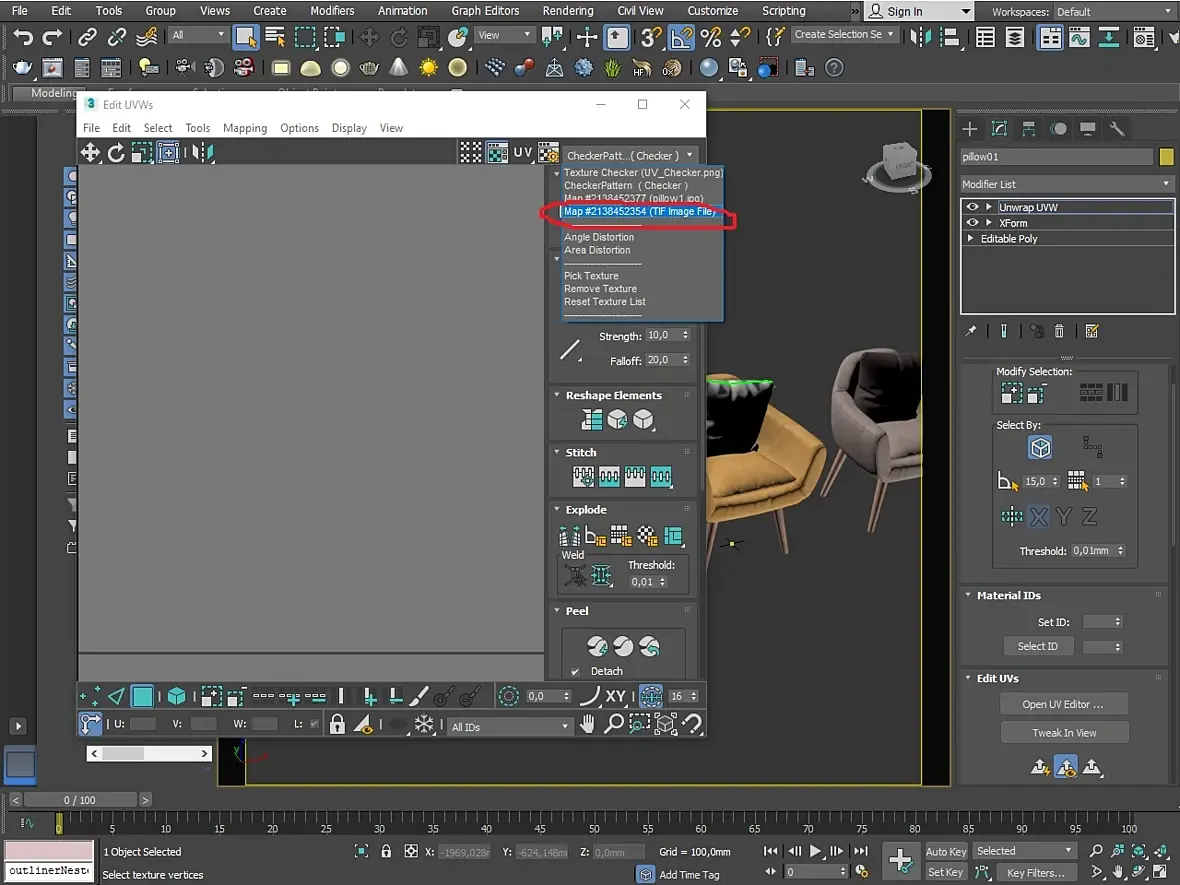
Task: Open the Render Setup teapot icon
Action: point(22,68)
